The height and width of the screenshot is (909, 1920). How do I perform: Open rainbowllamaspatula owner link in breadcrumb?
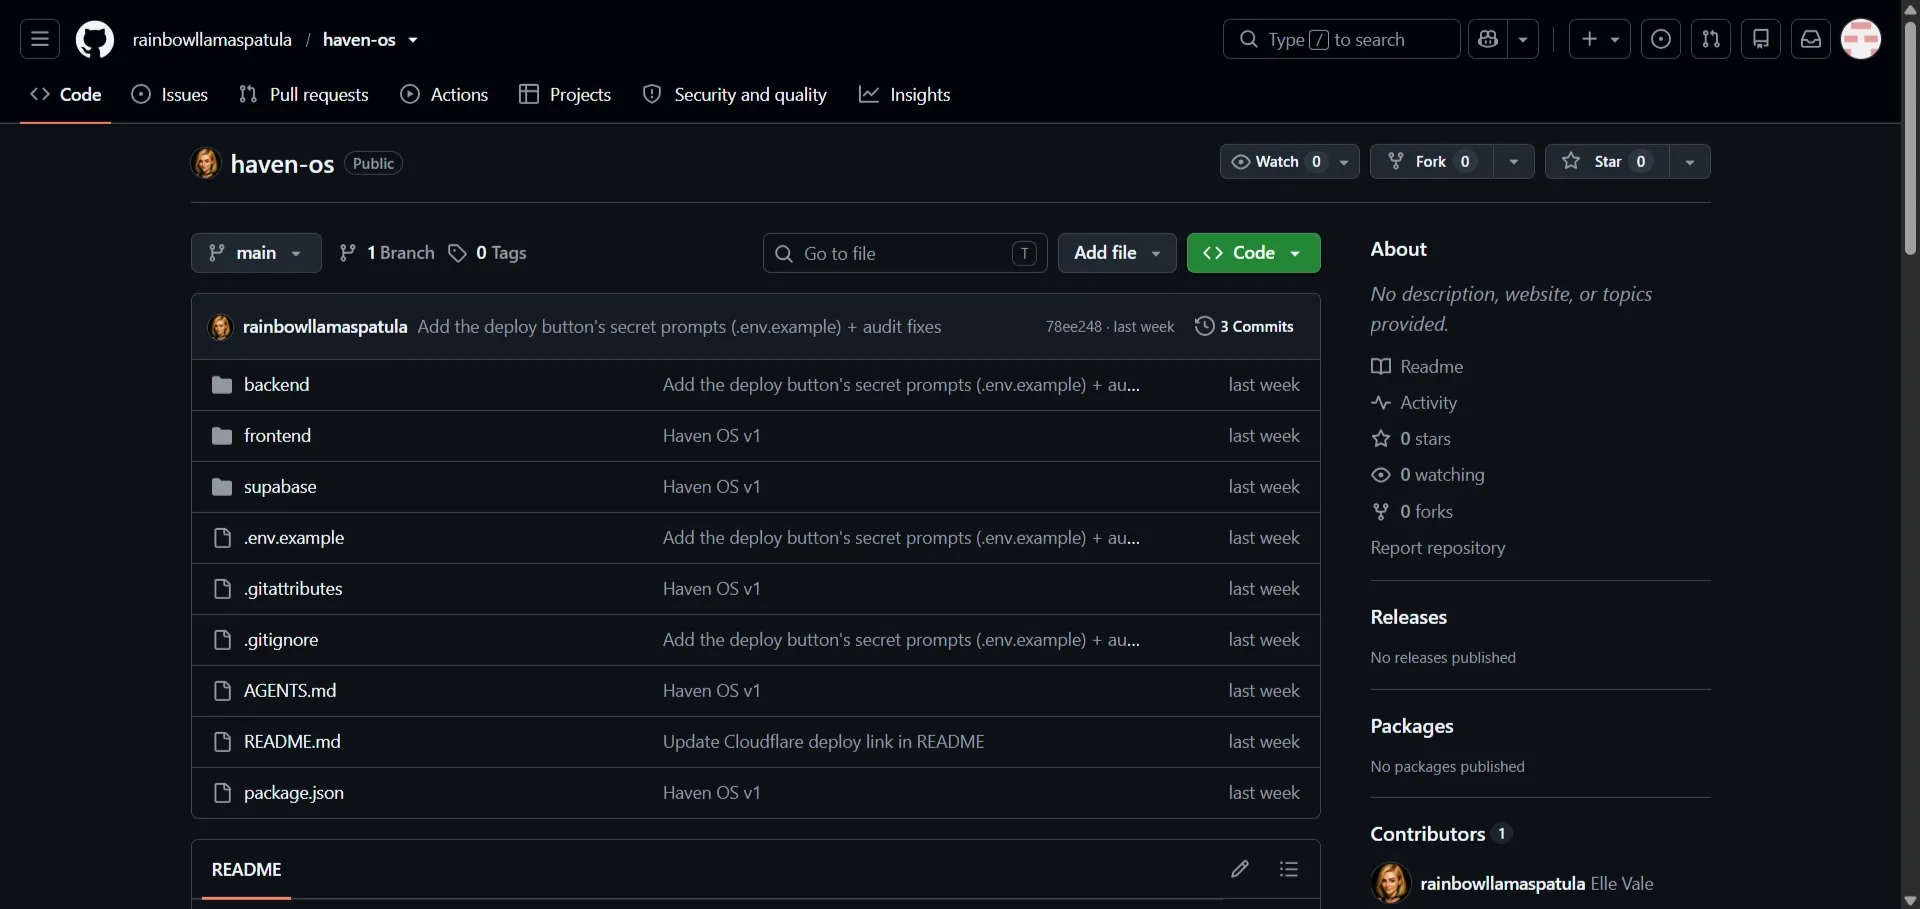coord(212,40)
